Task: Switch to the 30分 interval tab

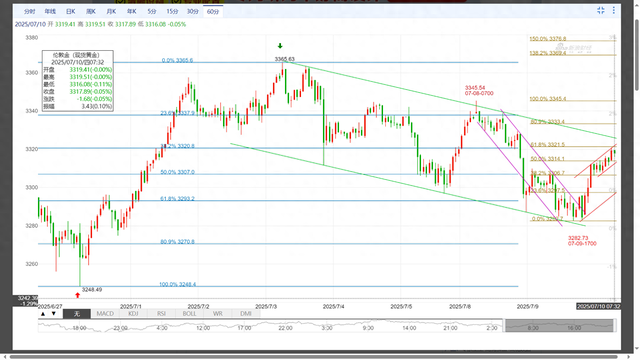Action: click(x=193, y=11)
